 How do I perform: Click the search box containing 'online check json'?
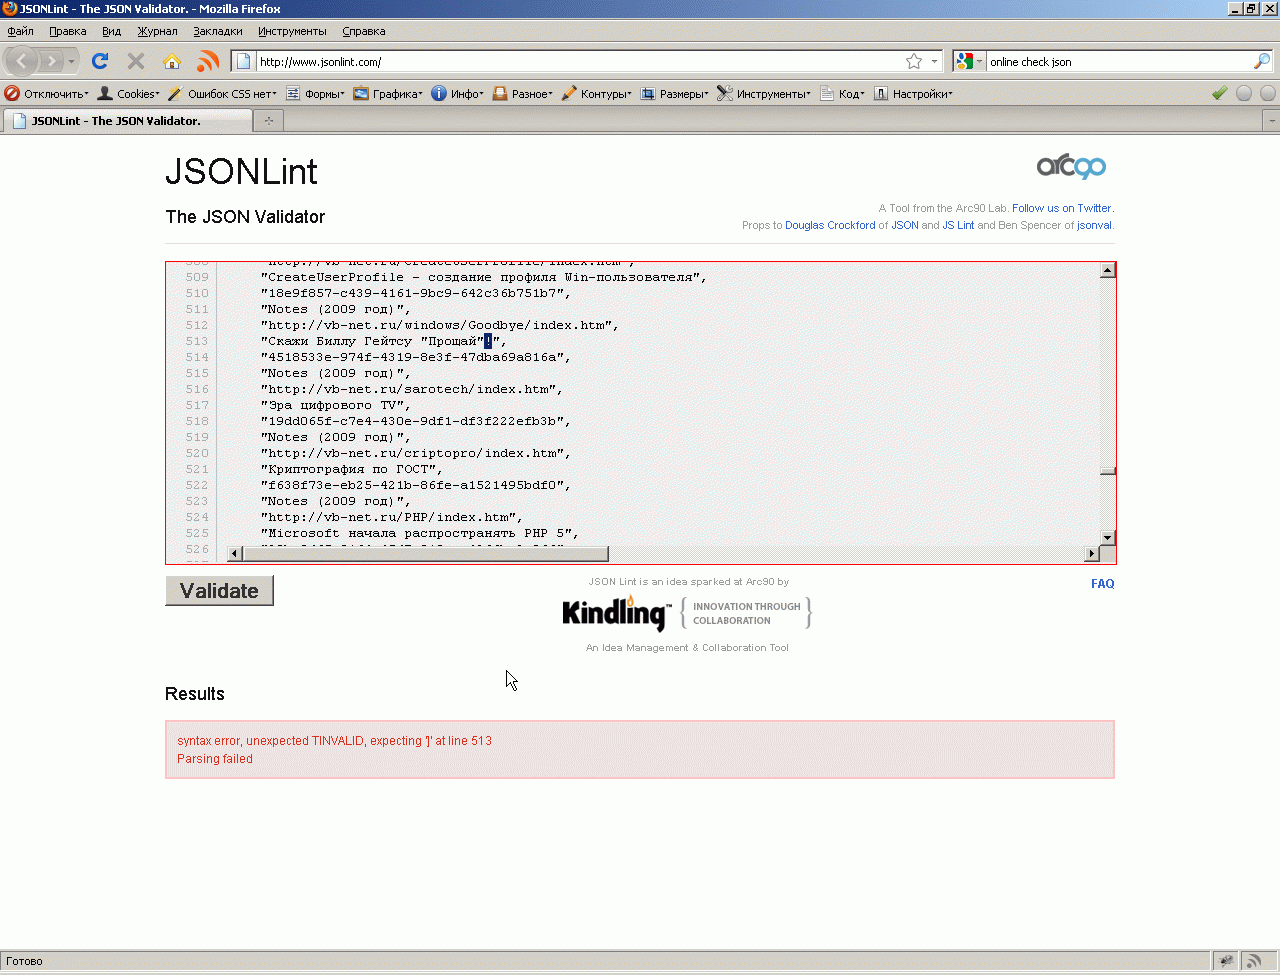[x=1119, y=62]
